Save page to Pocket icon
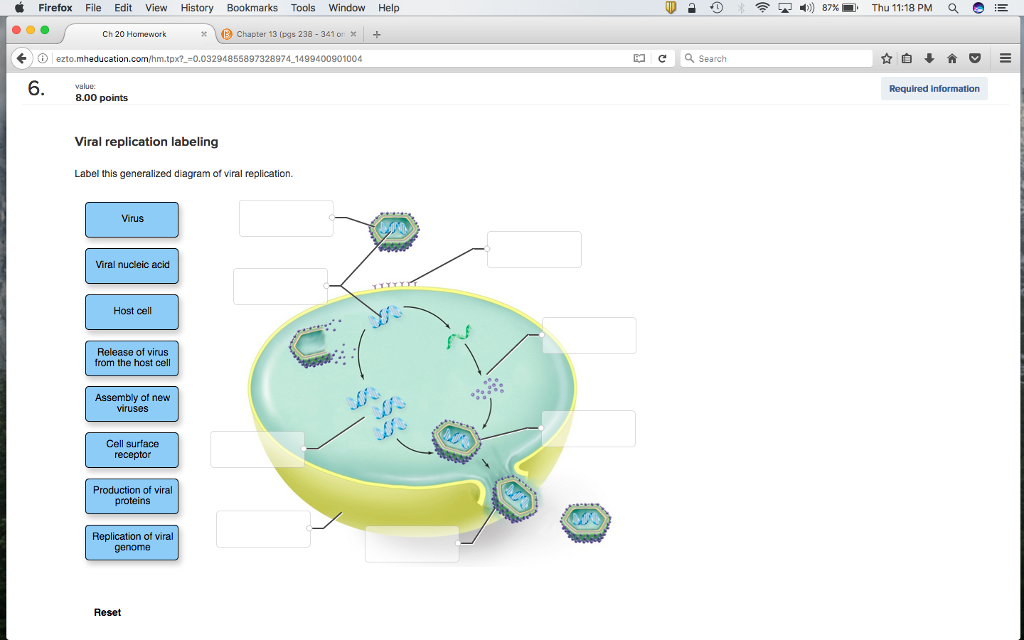This screenshot has height=640, width=1024. pyautogui.click(x=974, y=58)
